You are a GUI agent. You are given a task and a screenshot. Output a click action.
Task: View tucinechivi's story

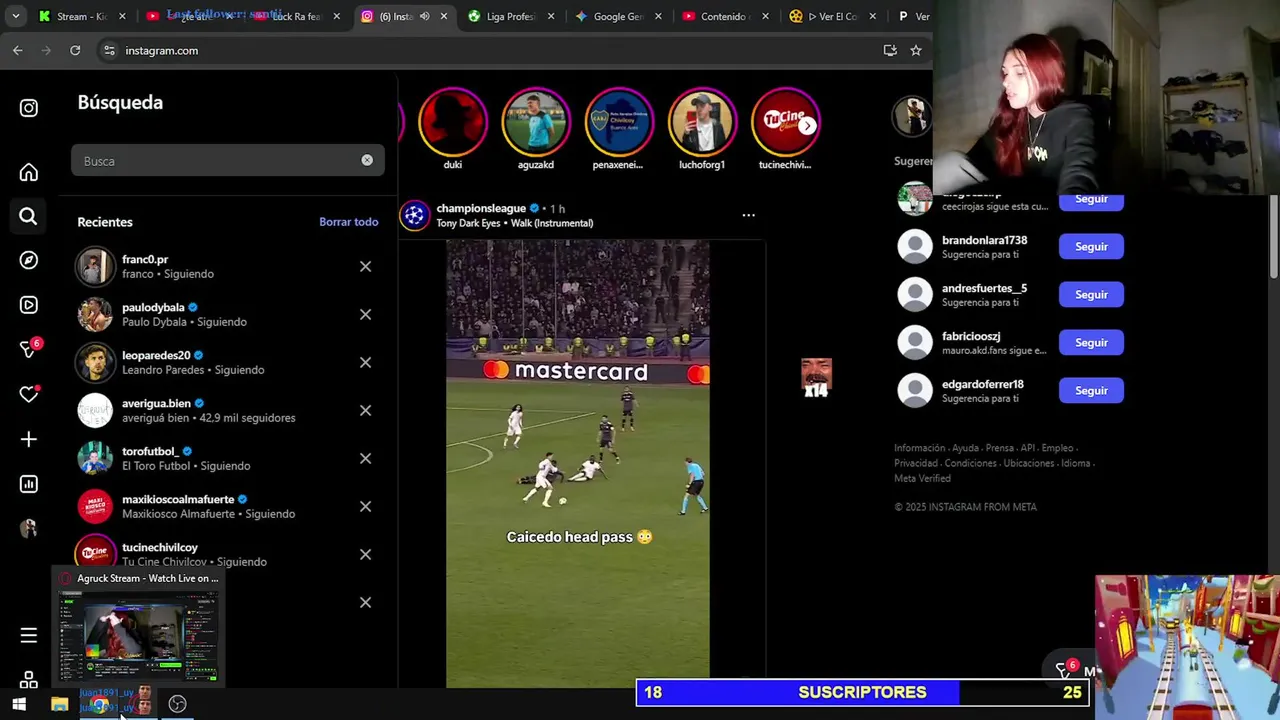coord(785,123)
